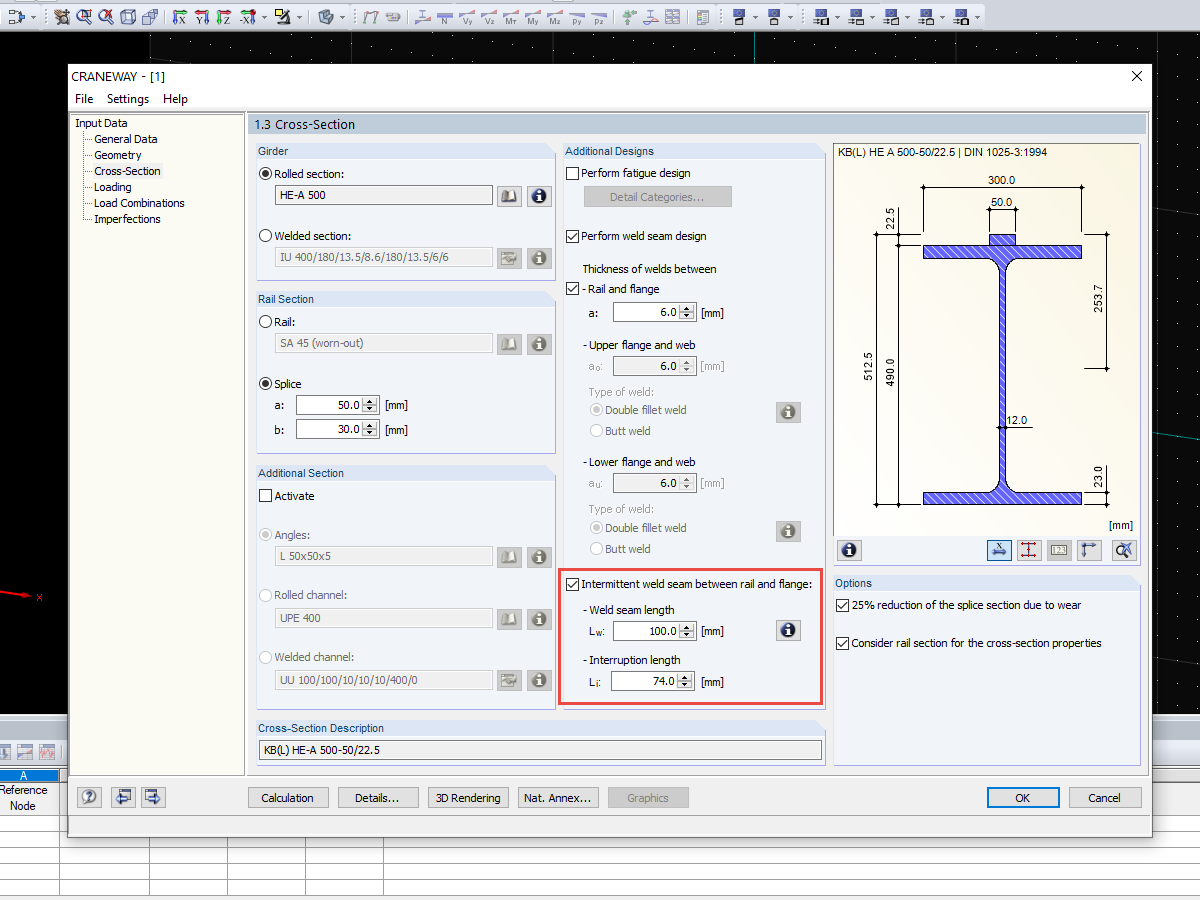
Task: Uncheck 25% reduction of splice section due to wear
Action: point(842,605)
